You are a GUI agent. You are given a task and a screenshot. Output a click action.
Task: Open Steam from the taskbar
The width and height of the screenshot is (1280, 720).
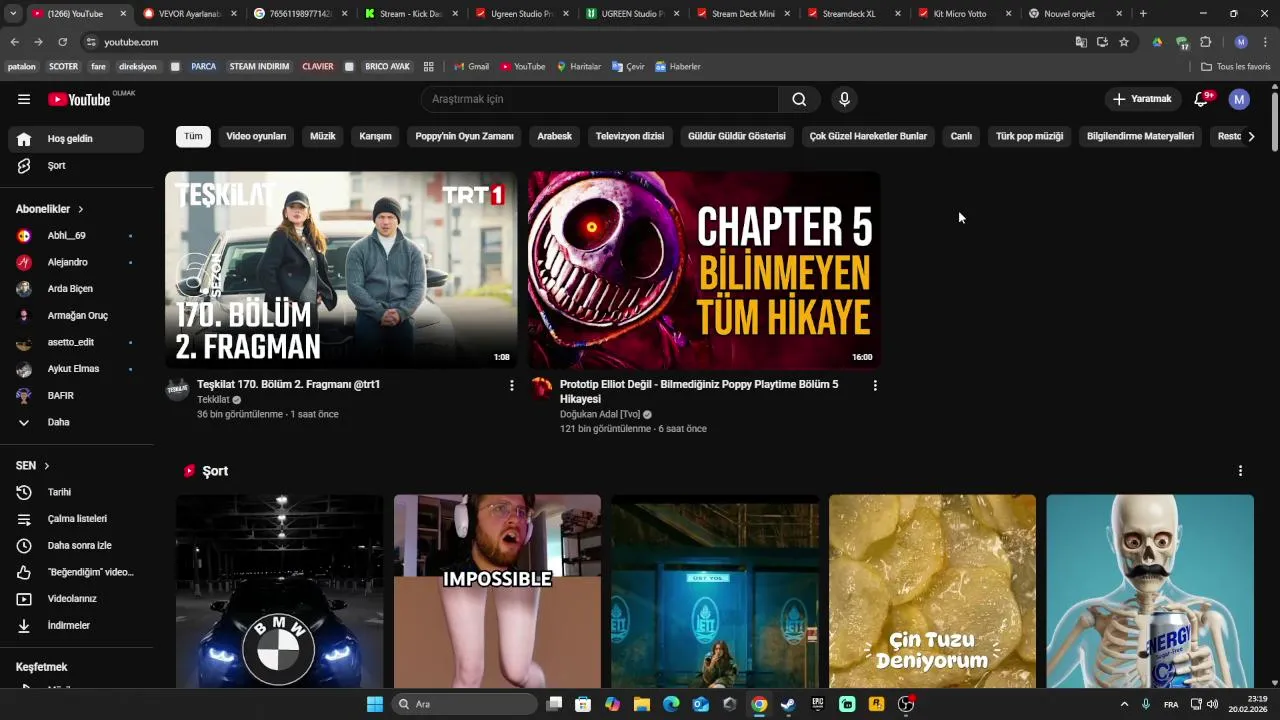tap(788, 704)
